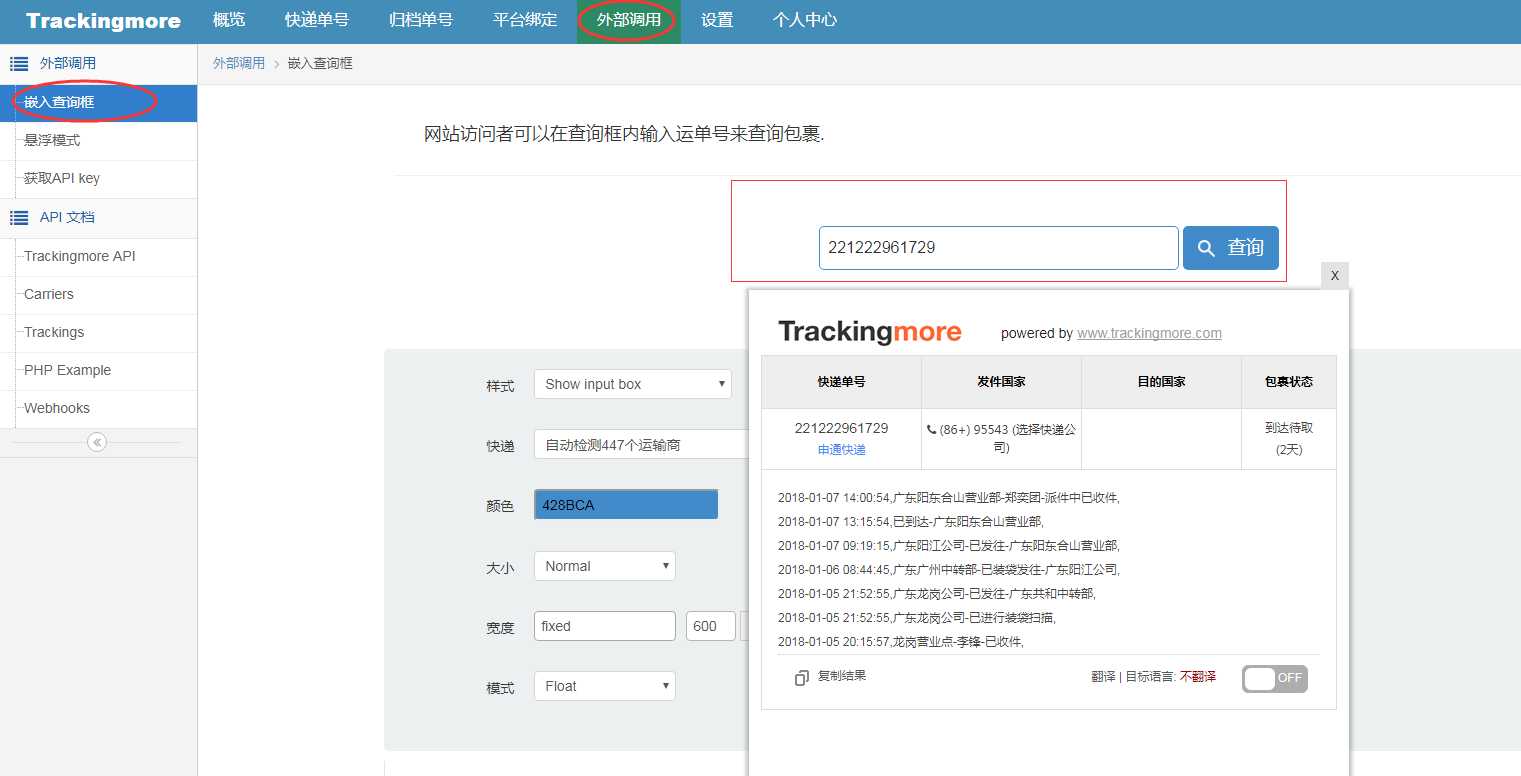Click the 2018-01-07 13:15:54 tracking entry

911,522
